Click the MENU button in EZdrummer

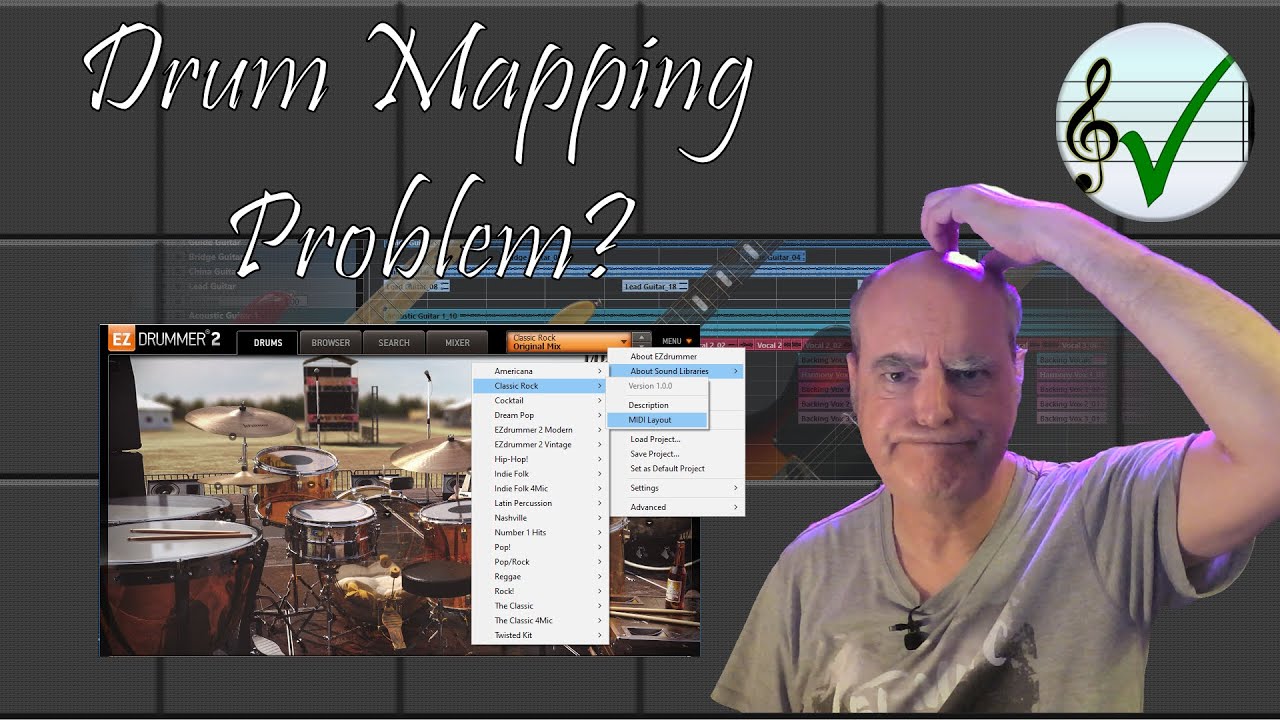click(677, 342)
